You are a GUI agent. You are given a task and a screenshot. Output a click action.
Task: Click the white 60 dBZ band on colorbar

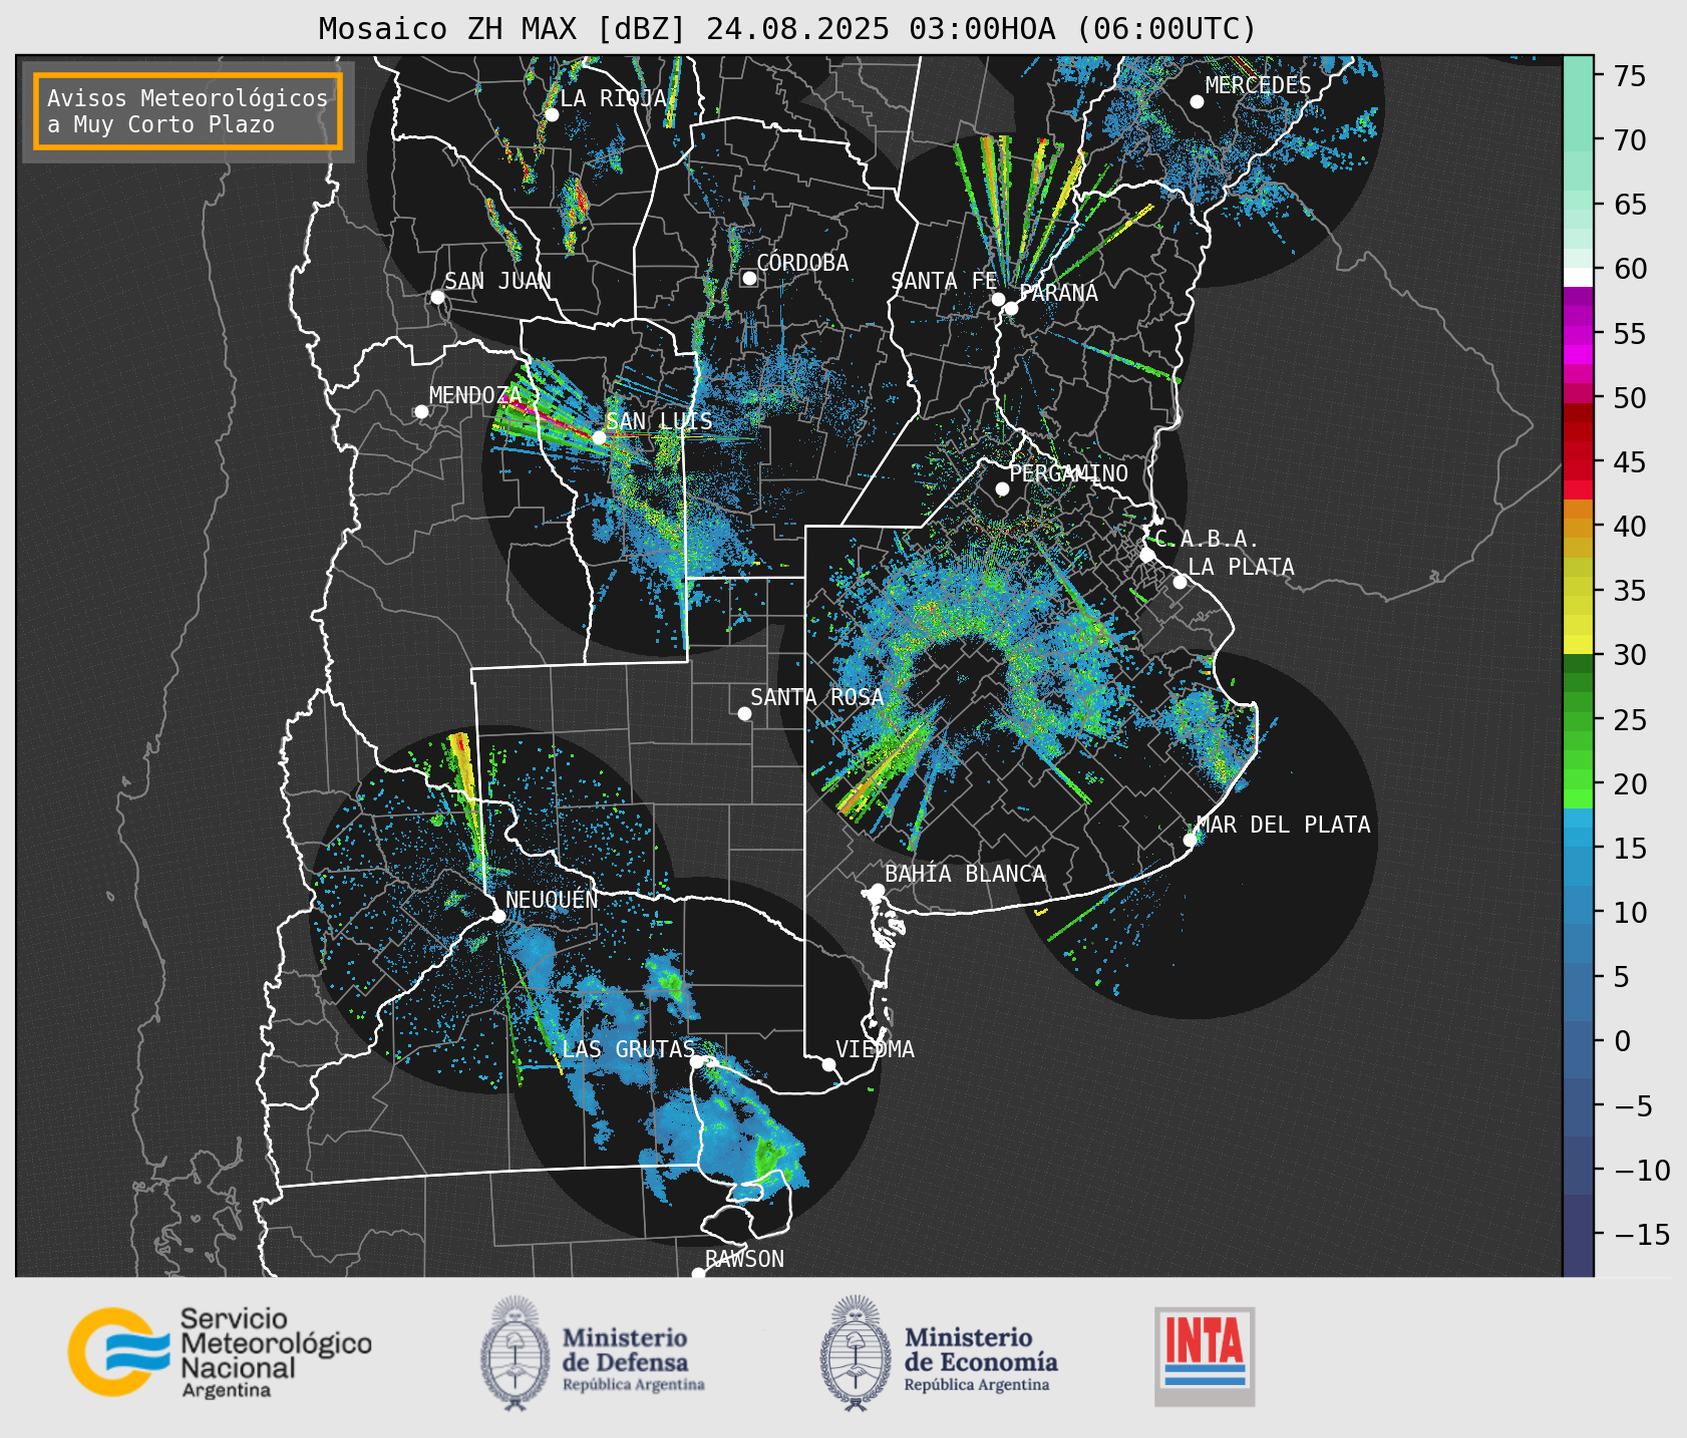click(x=1578, y=275)
